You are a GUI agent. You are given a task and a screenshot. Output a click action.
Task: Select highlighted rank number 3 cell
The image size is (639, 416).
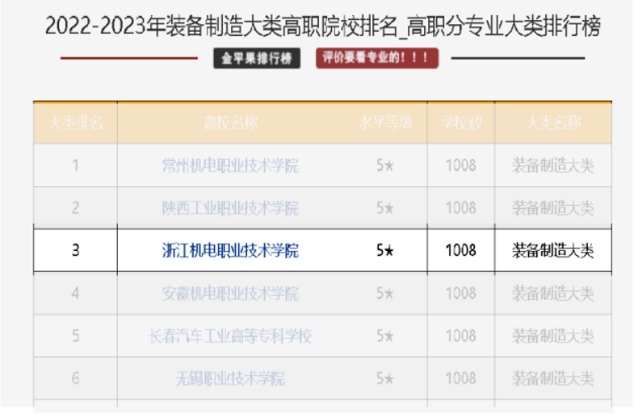pyautogui.click(x=75, y=251)
